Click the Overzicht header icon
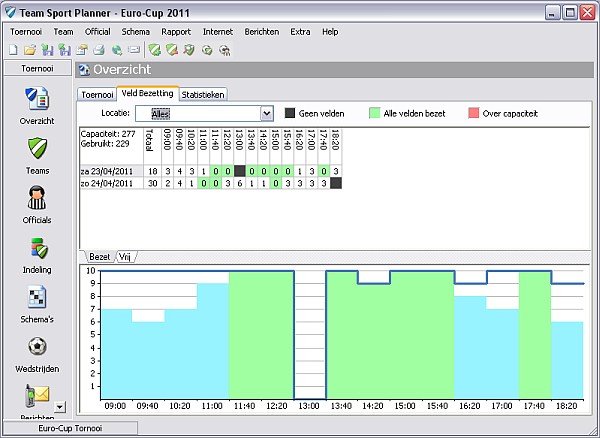 click(84, 70)
